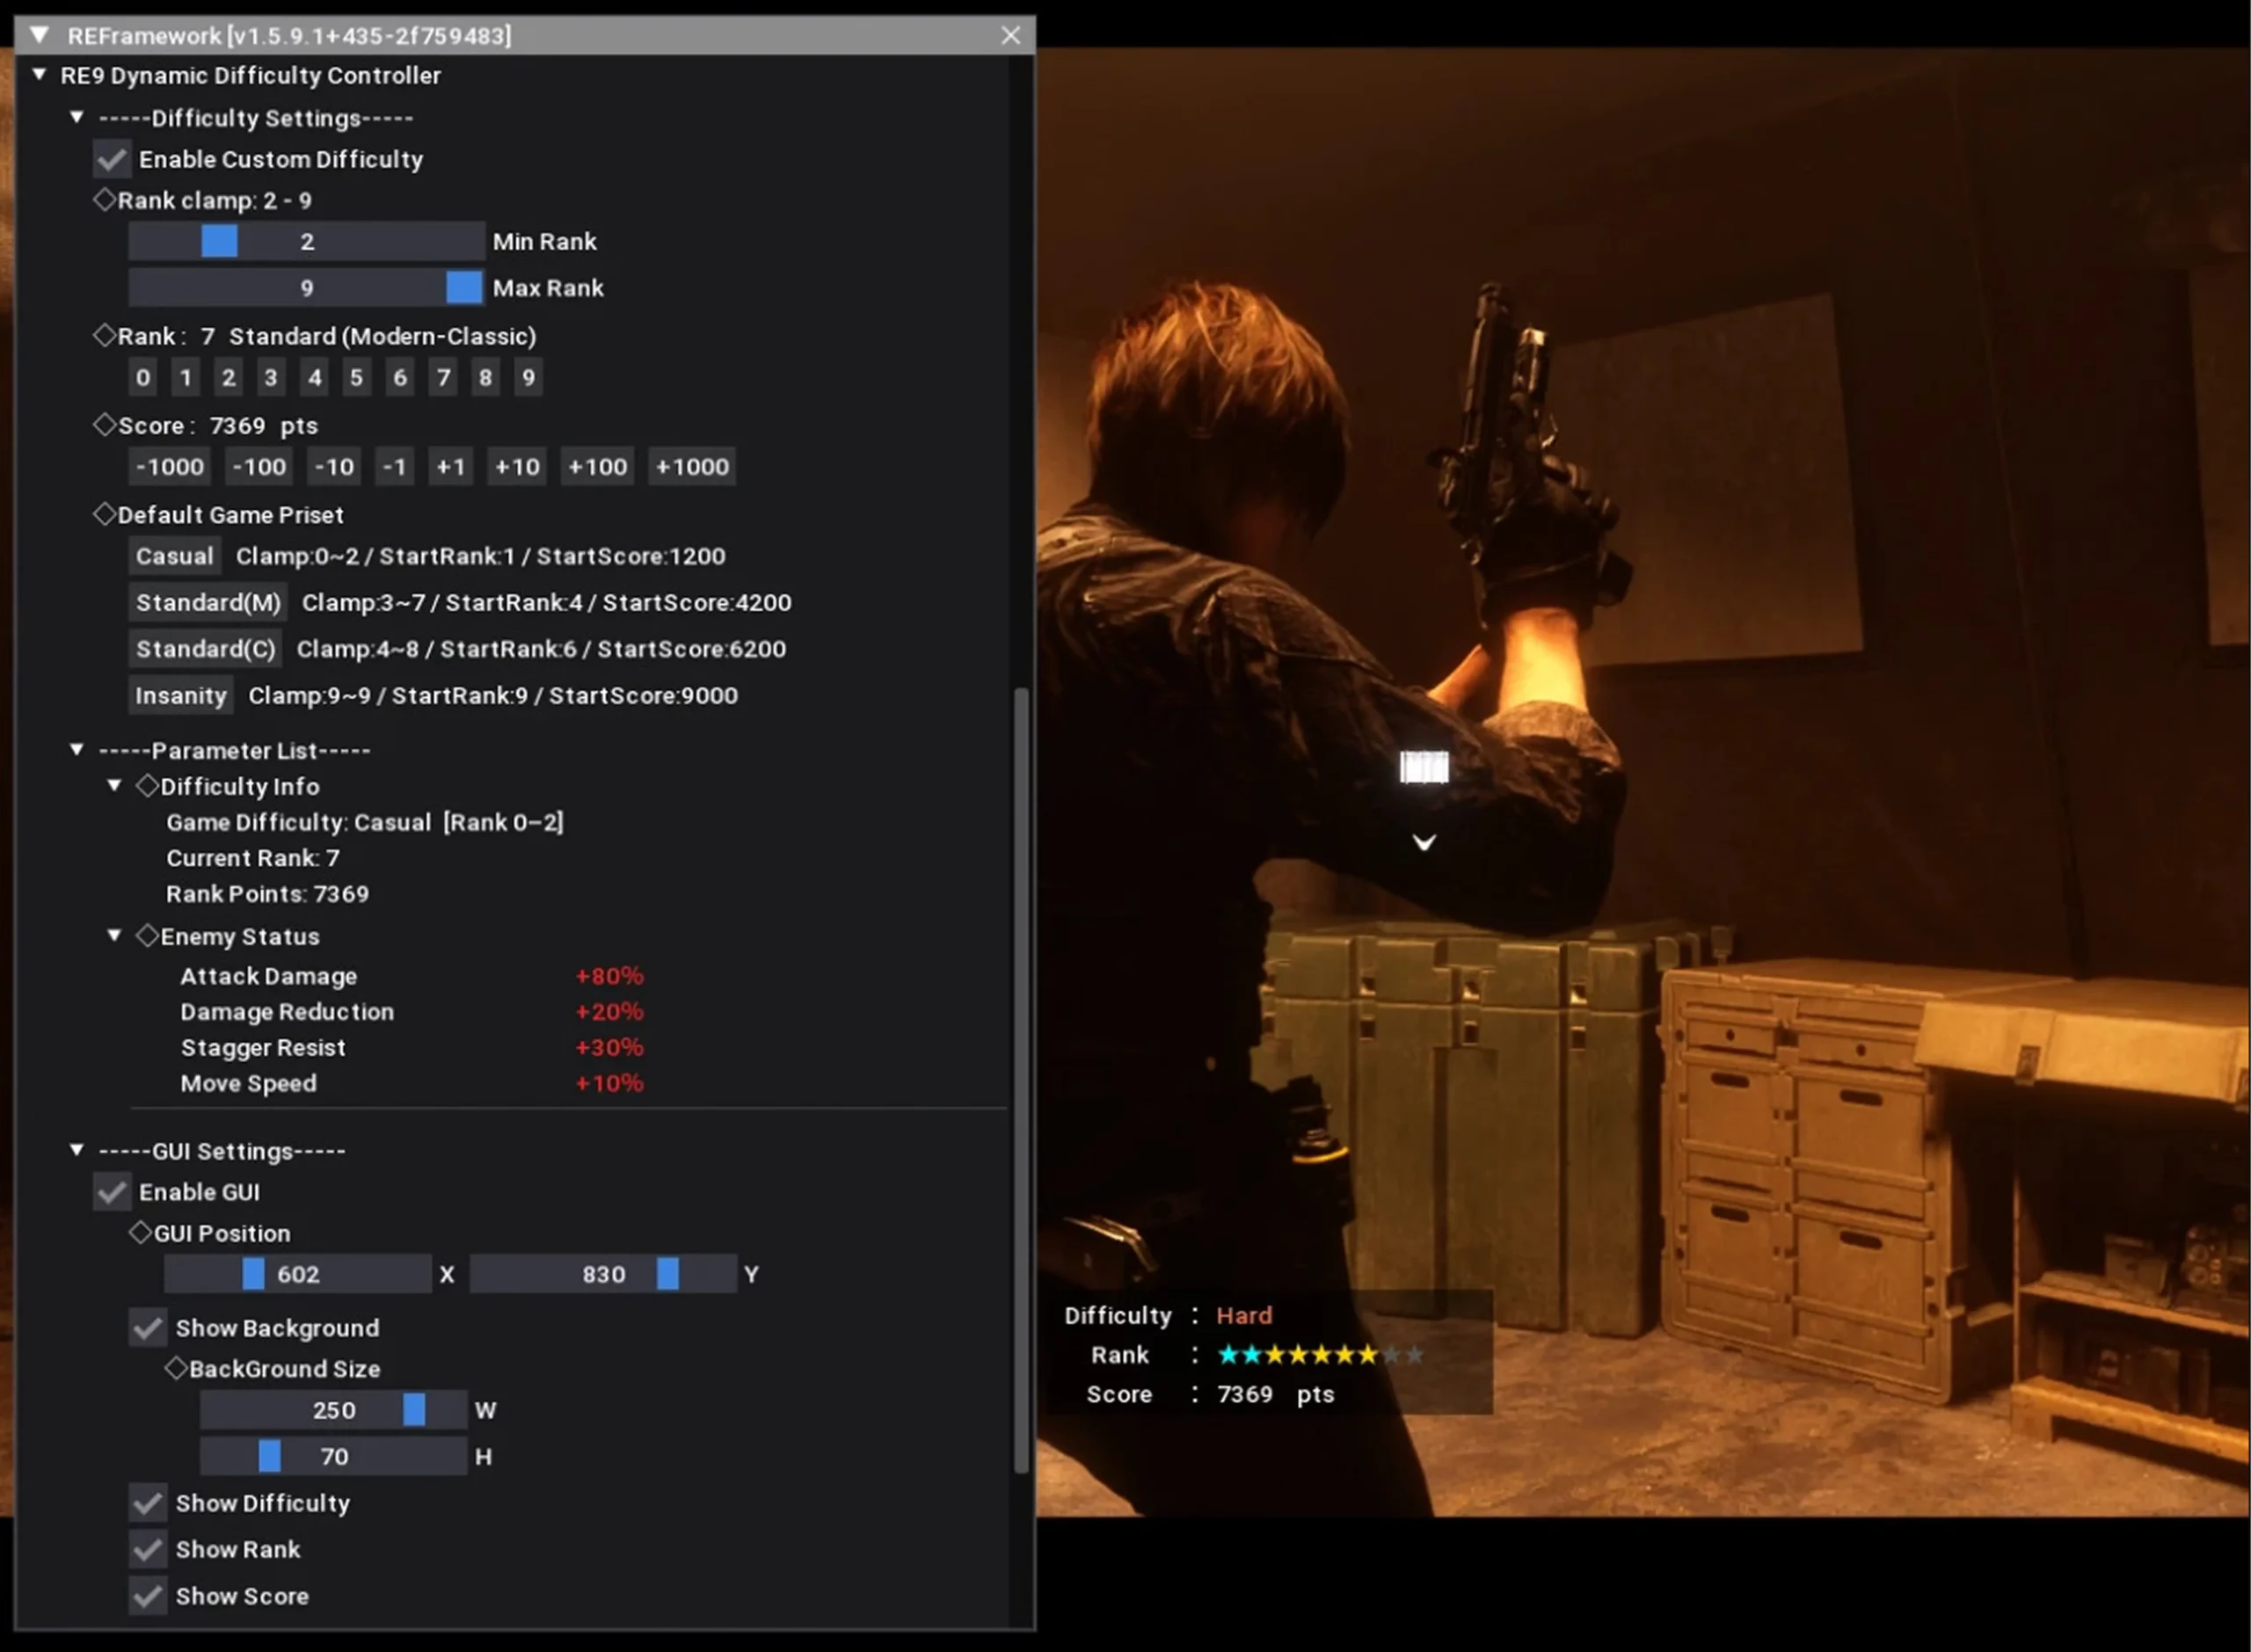Subtract 100 points with -100 button
The height and width of the screenshot is (1652, 2251).
259,467
